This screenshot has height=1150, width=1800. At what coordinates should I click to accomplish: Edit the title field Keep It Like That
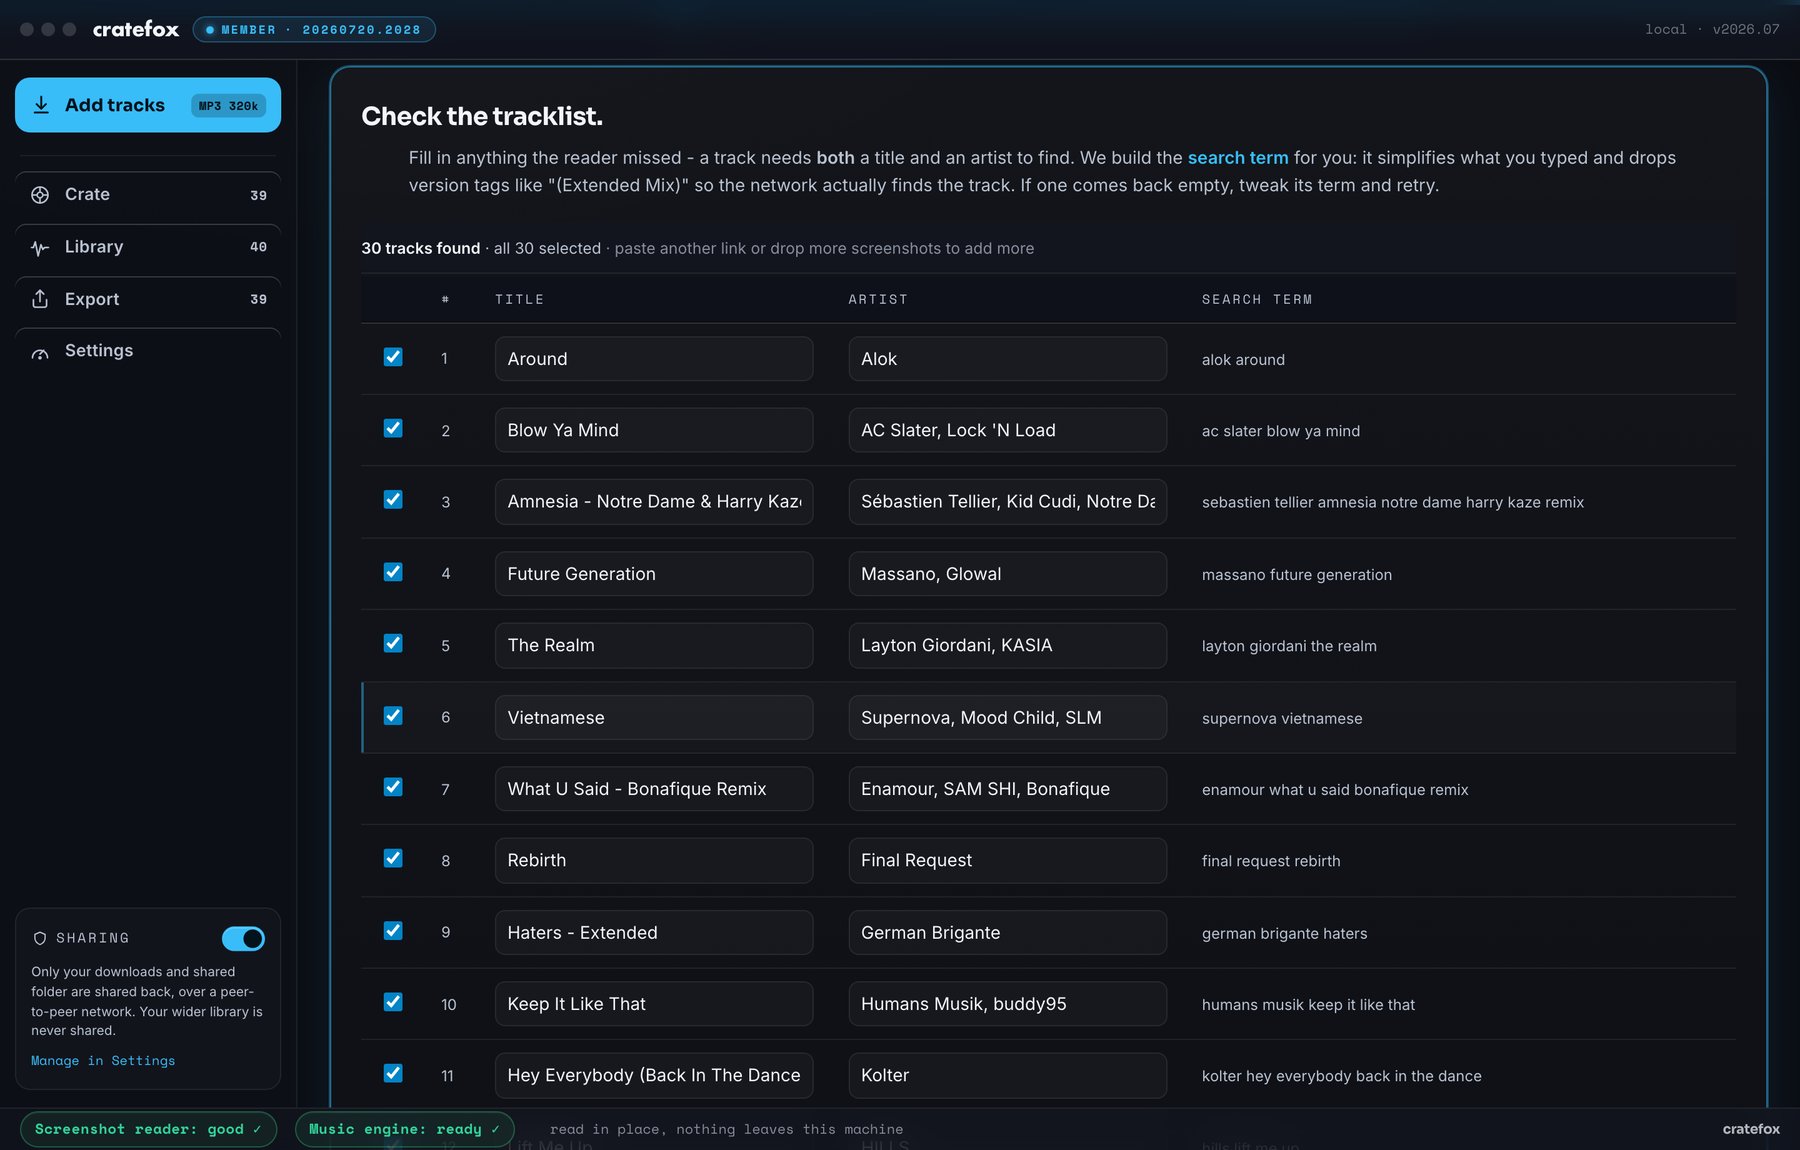654,1004
